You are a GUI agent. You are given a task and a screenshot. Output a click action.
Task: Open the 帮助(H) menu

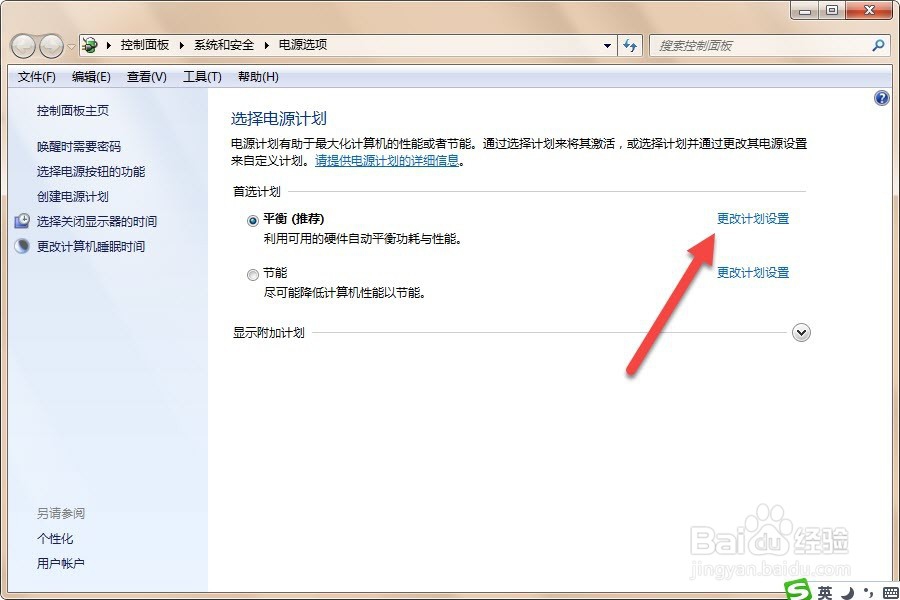pyautogui.click(x=258, y=77)
